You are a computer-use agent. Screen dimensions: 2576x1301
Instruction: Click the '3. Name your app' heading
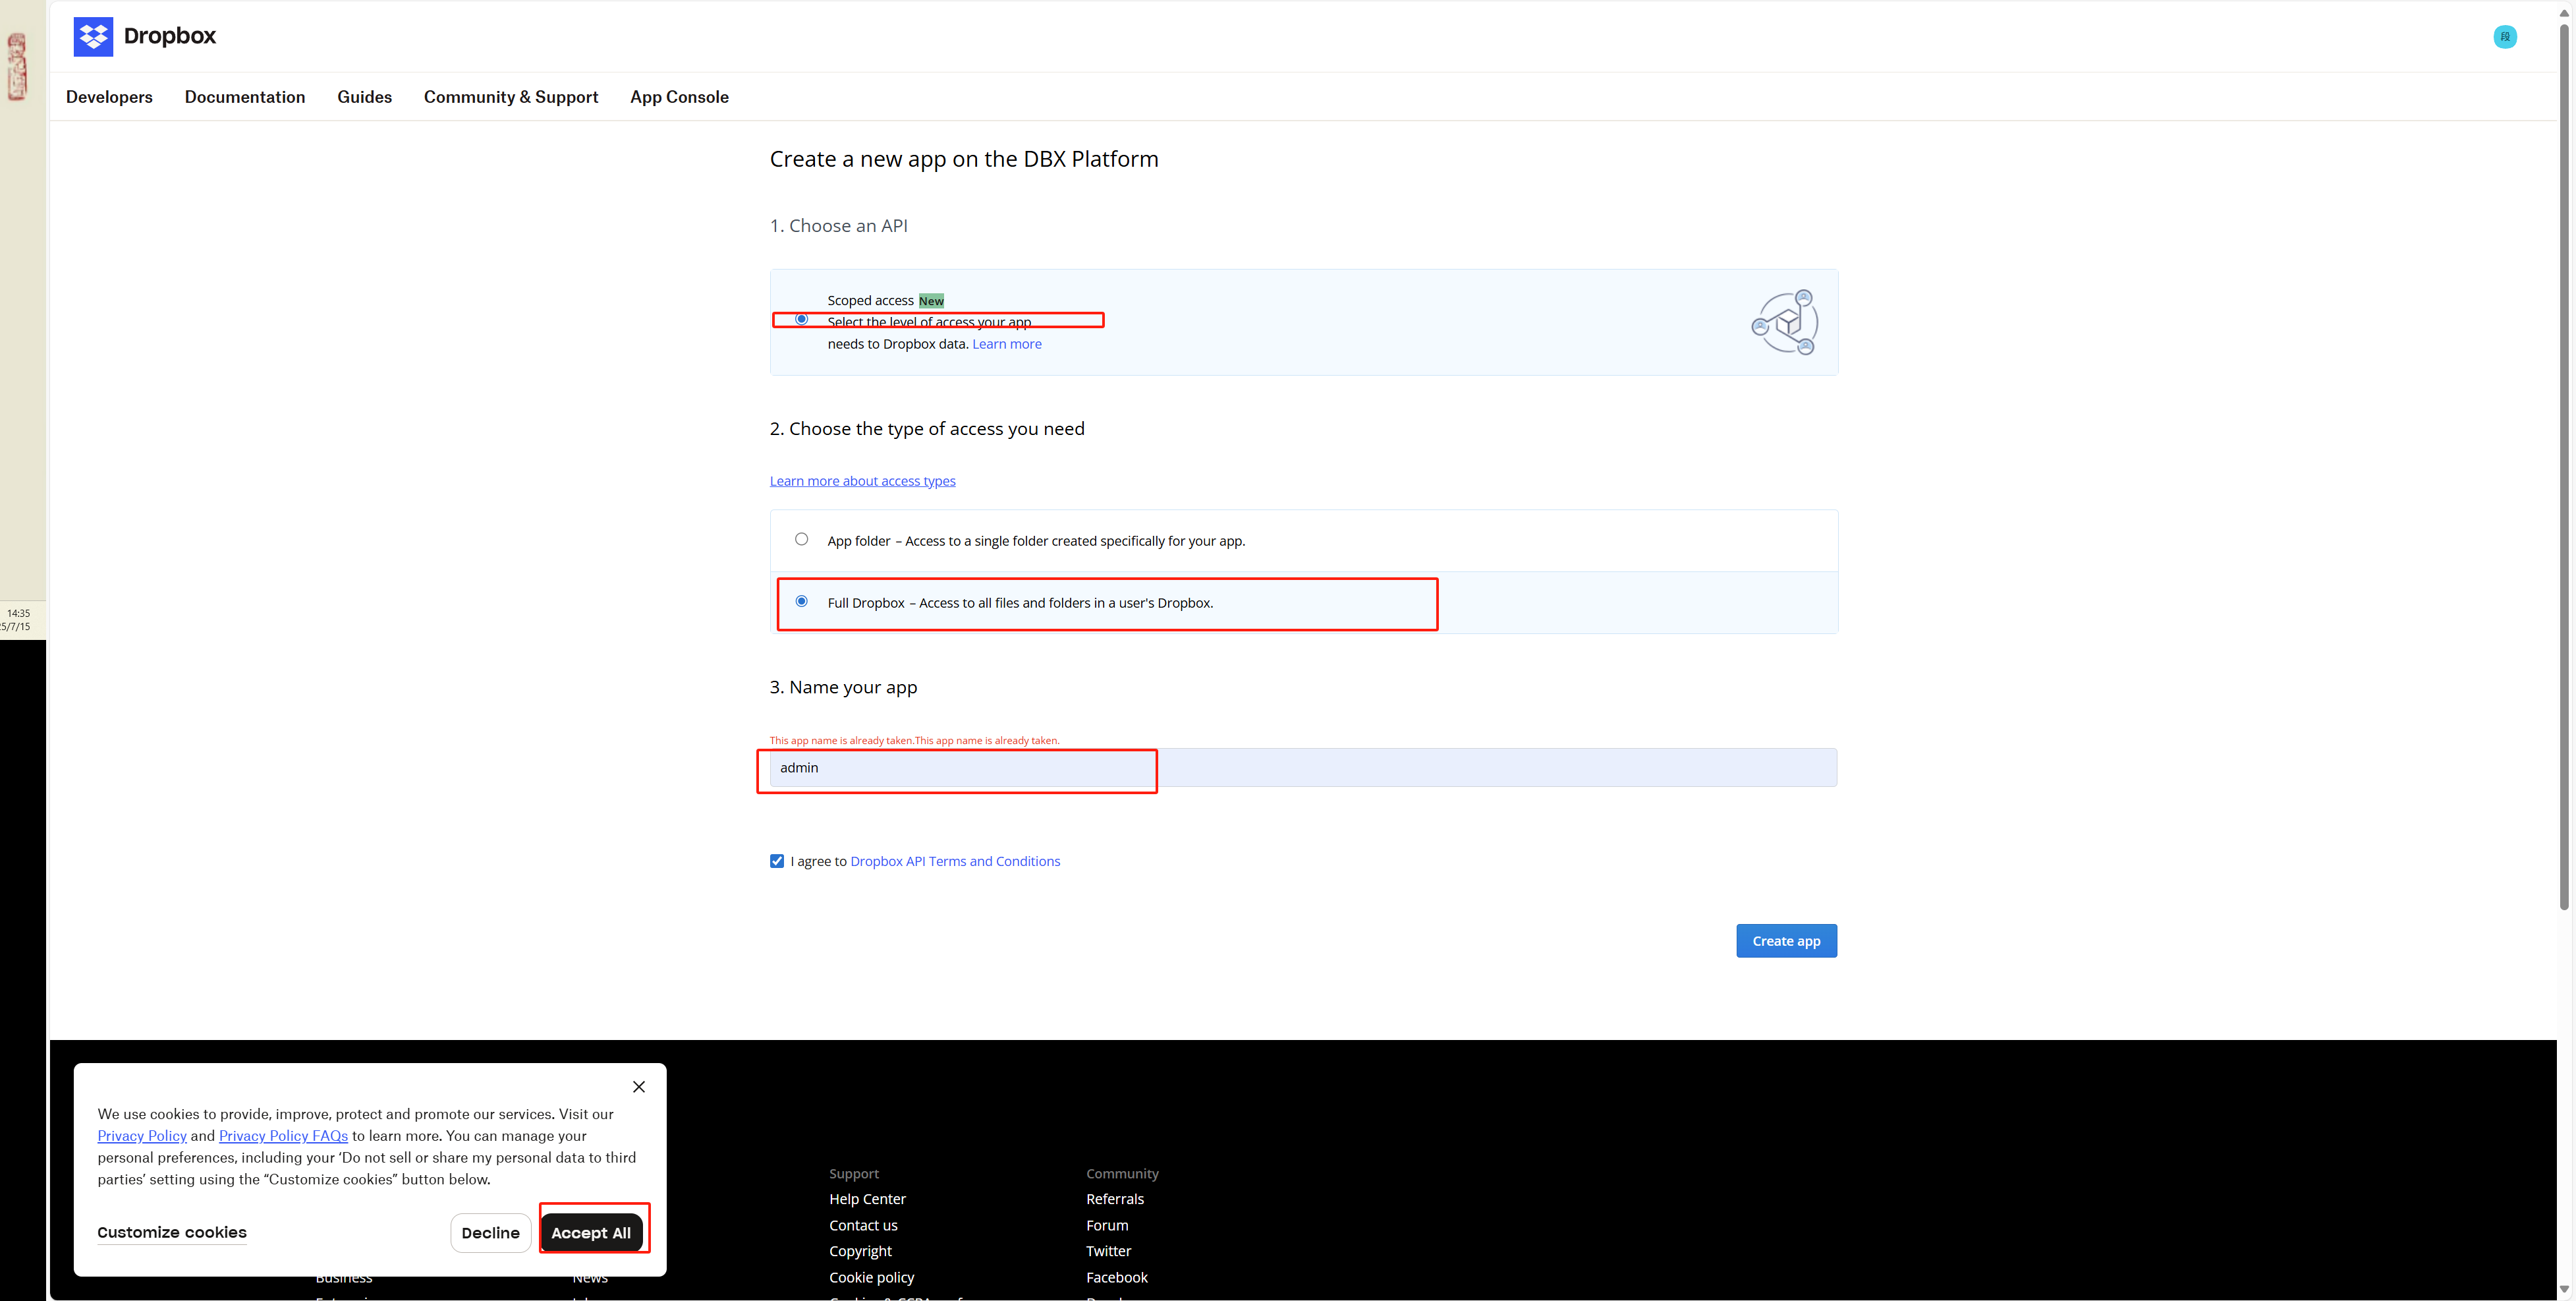(843, 687)
